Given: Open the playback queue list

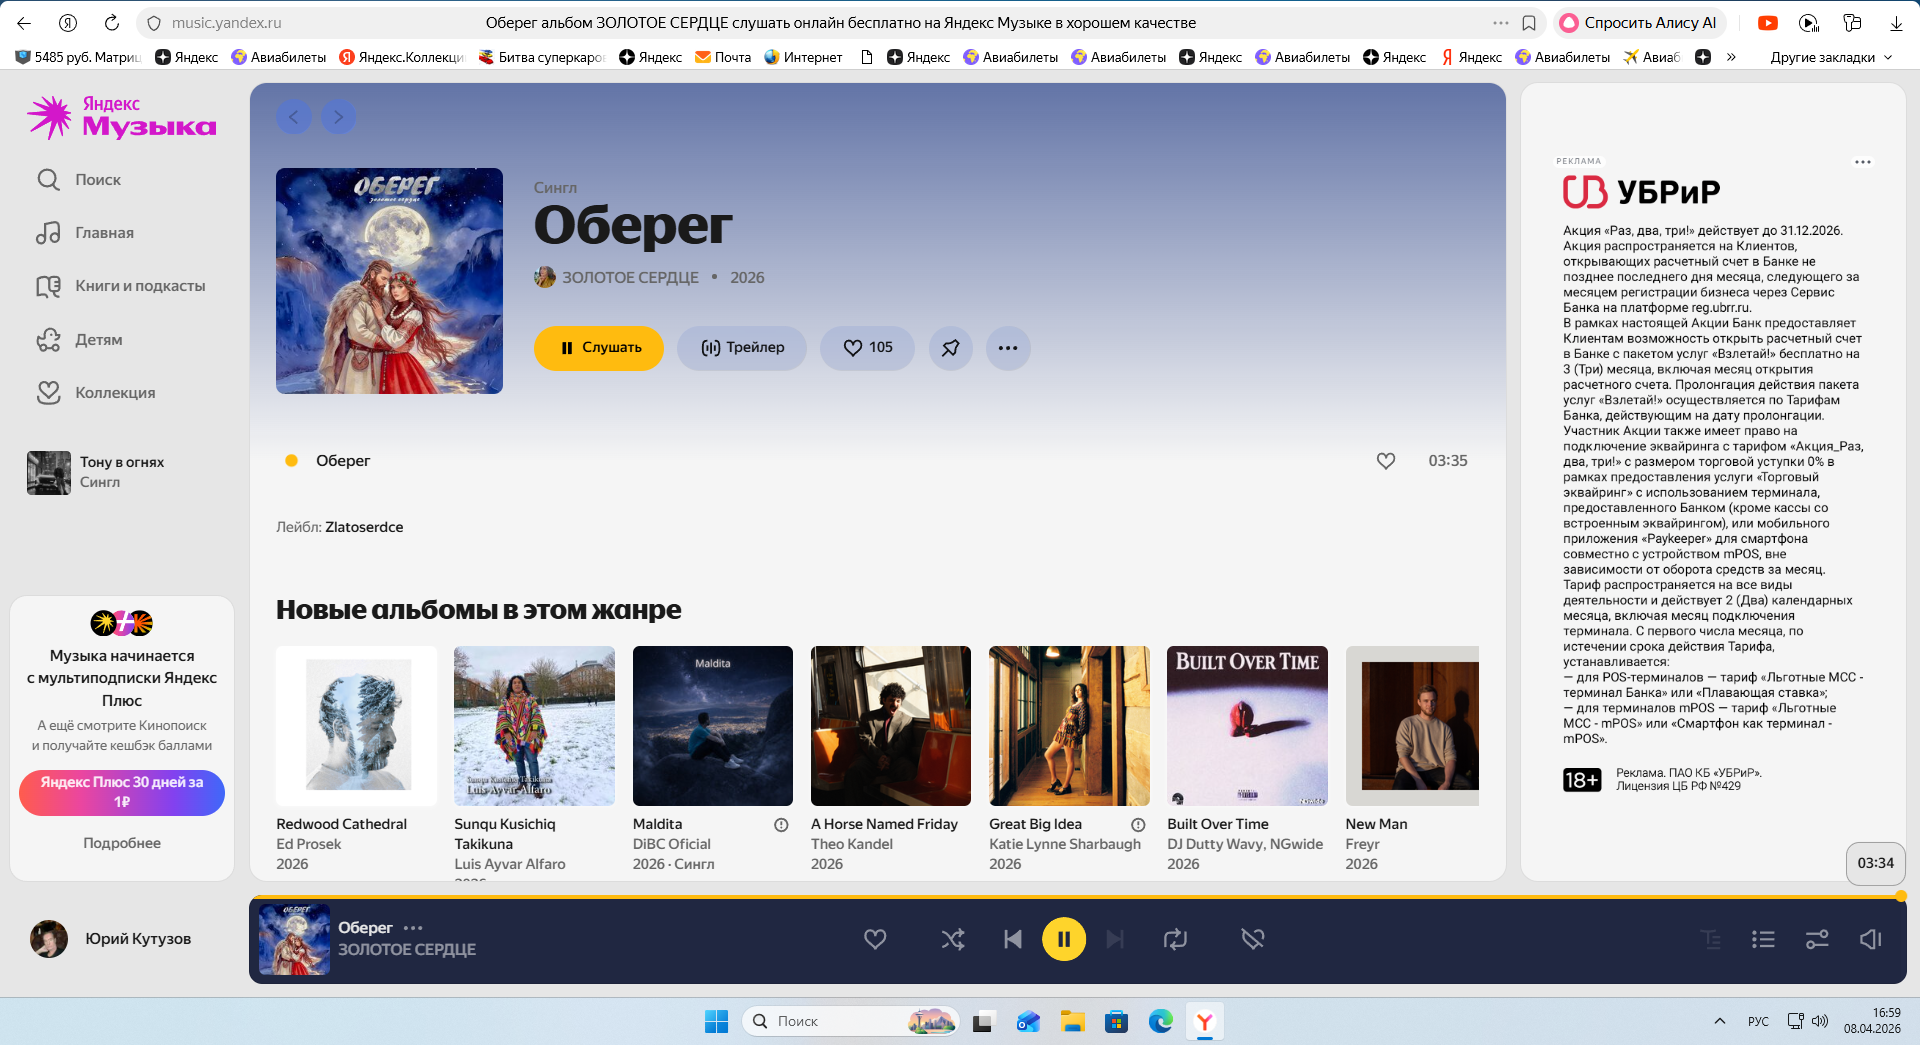Looking at the screenshot, I should [1763, 939].
